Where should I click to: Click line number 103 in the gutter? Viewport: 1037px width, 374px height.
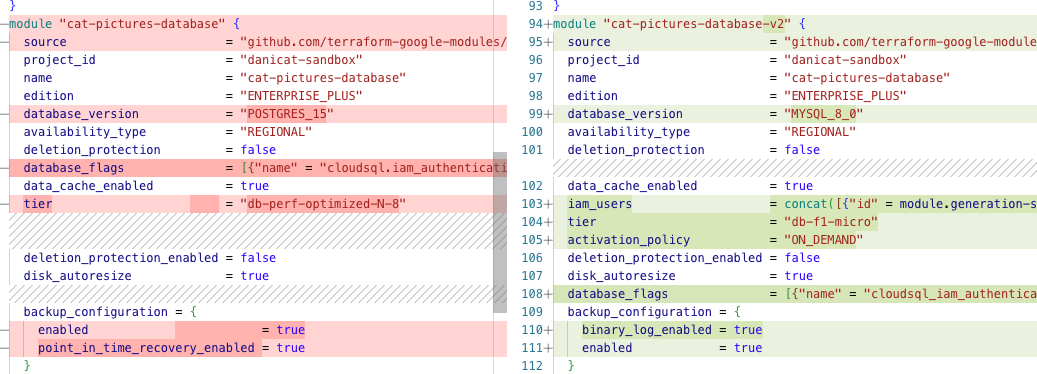click(532, 204)
